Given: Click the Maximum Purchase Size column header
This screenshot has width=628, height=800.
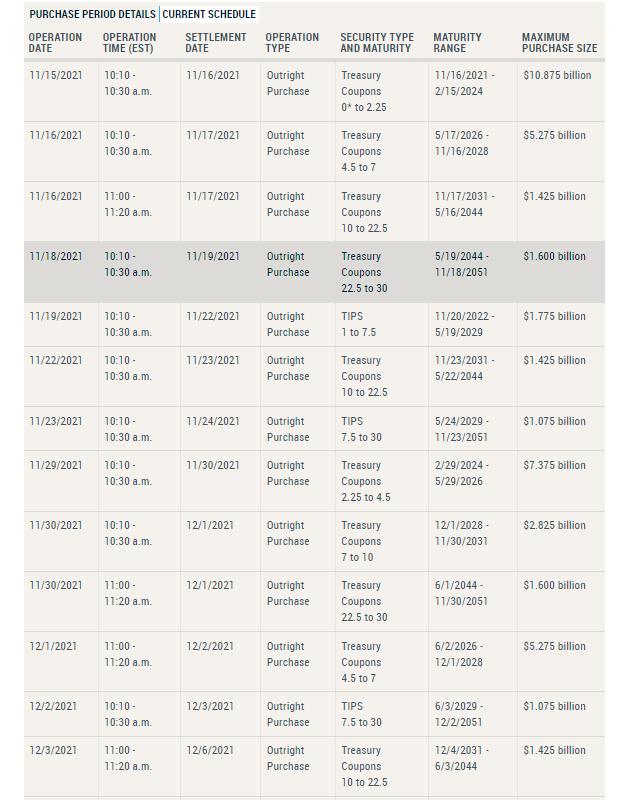Looking at the screenshot, I should click(559, 43).
